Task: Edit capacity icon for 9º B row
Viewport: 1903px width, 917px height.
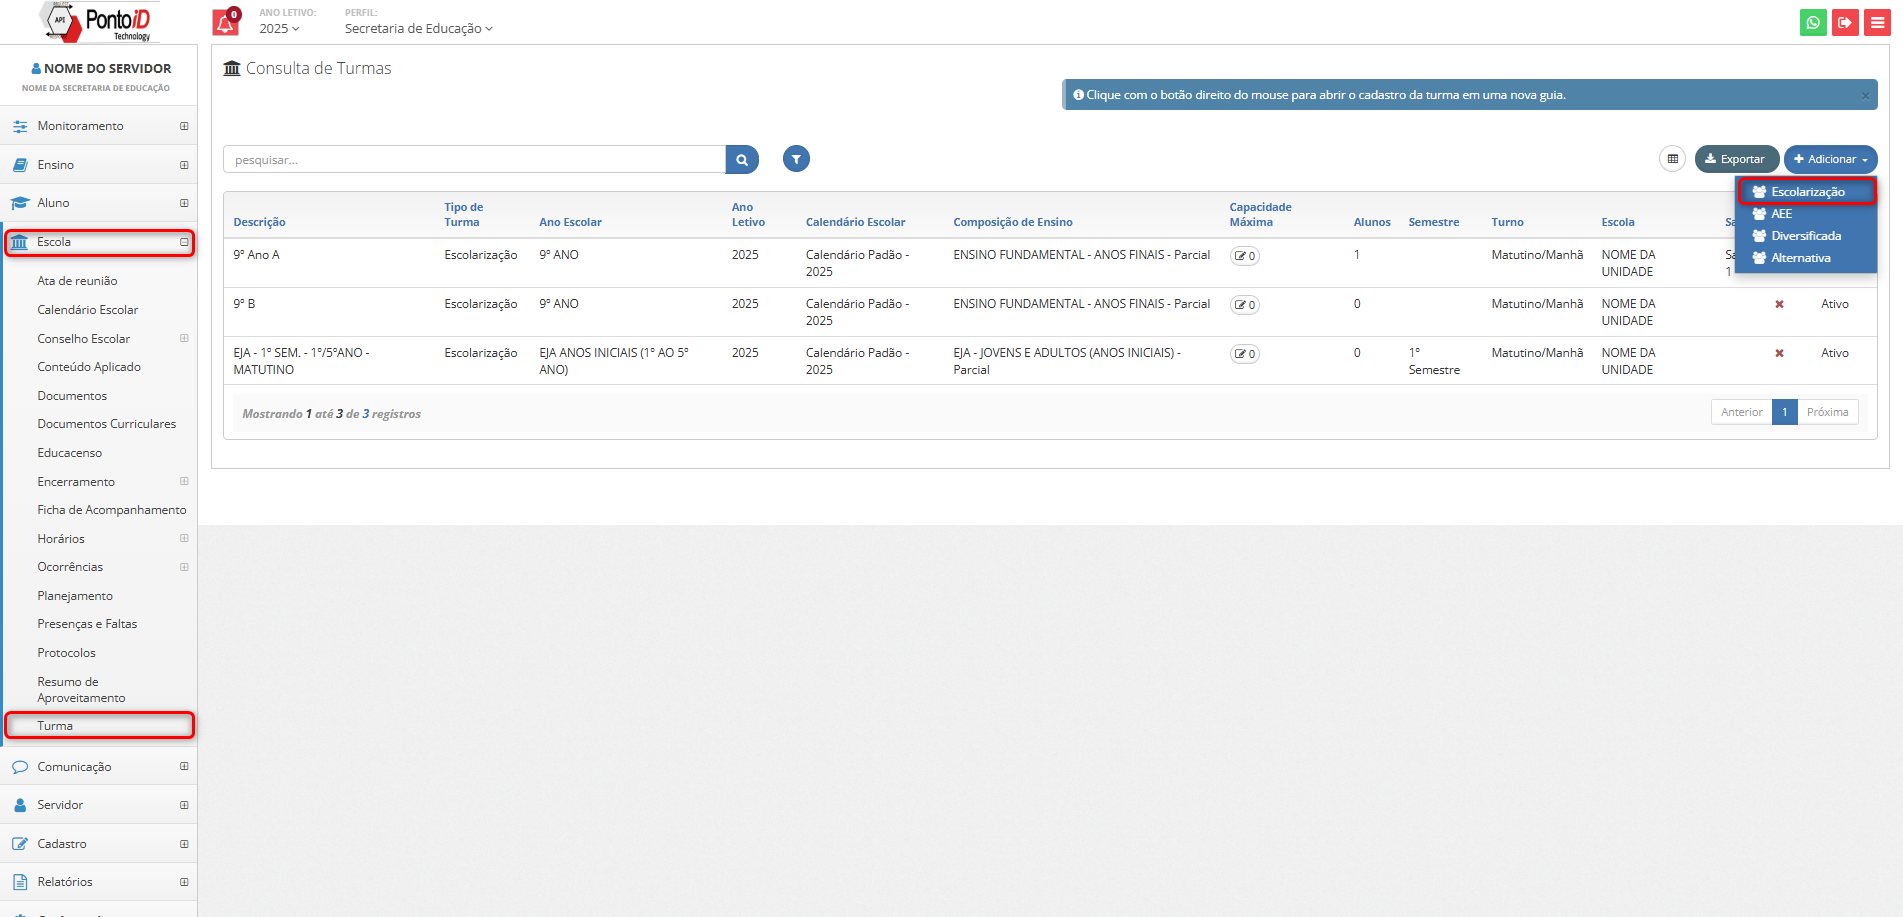Action: point(1244,305)
